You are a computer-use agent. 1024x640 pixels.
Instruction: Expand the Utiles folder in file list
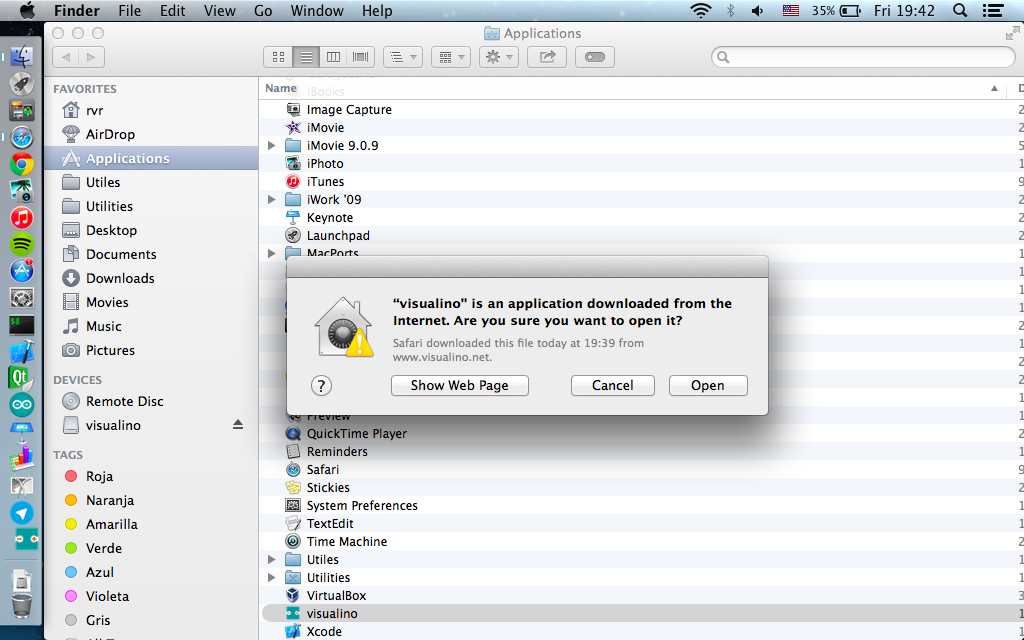tap(272, 560)
